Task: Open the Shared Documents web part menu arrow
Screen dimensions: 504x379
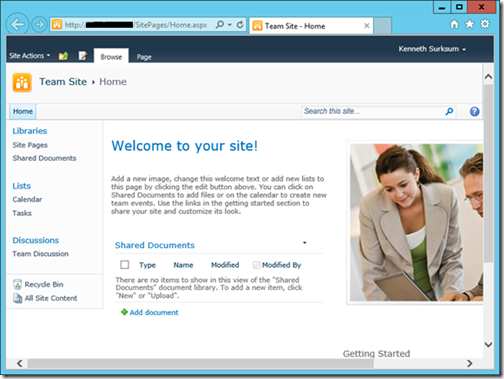Action: coord(304,243)
